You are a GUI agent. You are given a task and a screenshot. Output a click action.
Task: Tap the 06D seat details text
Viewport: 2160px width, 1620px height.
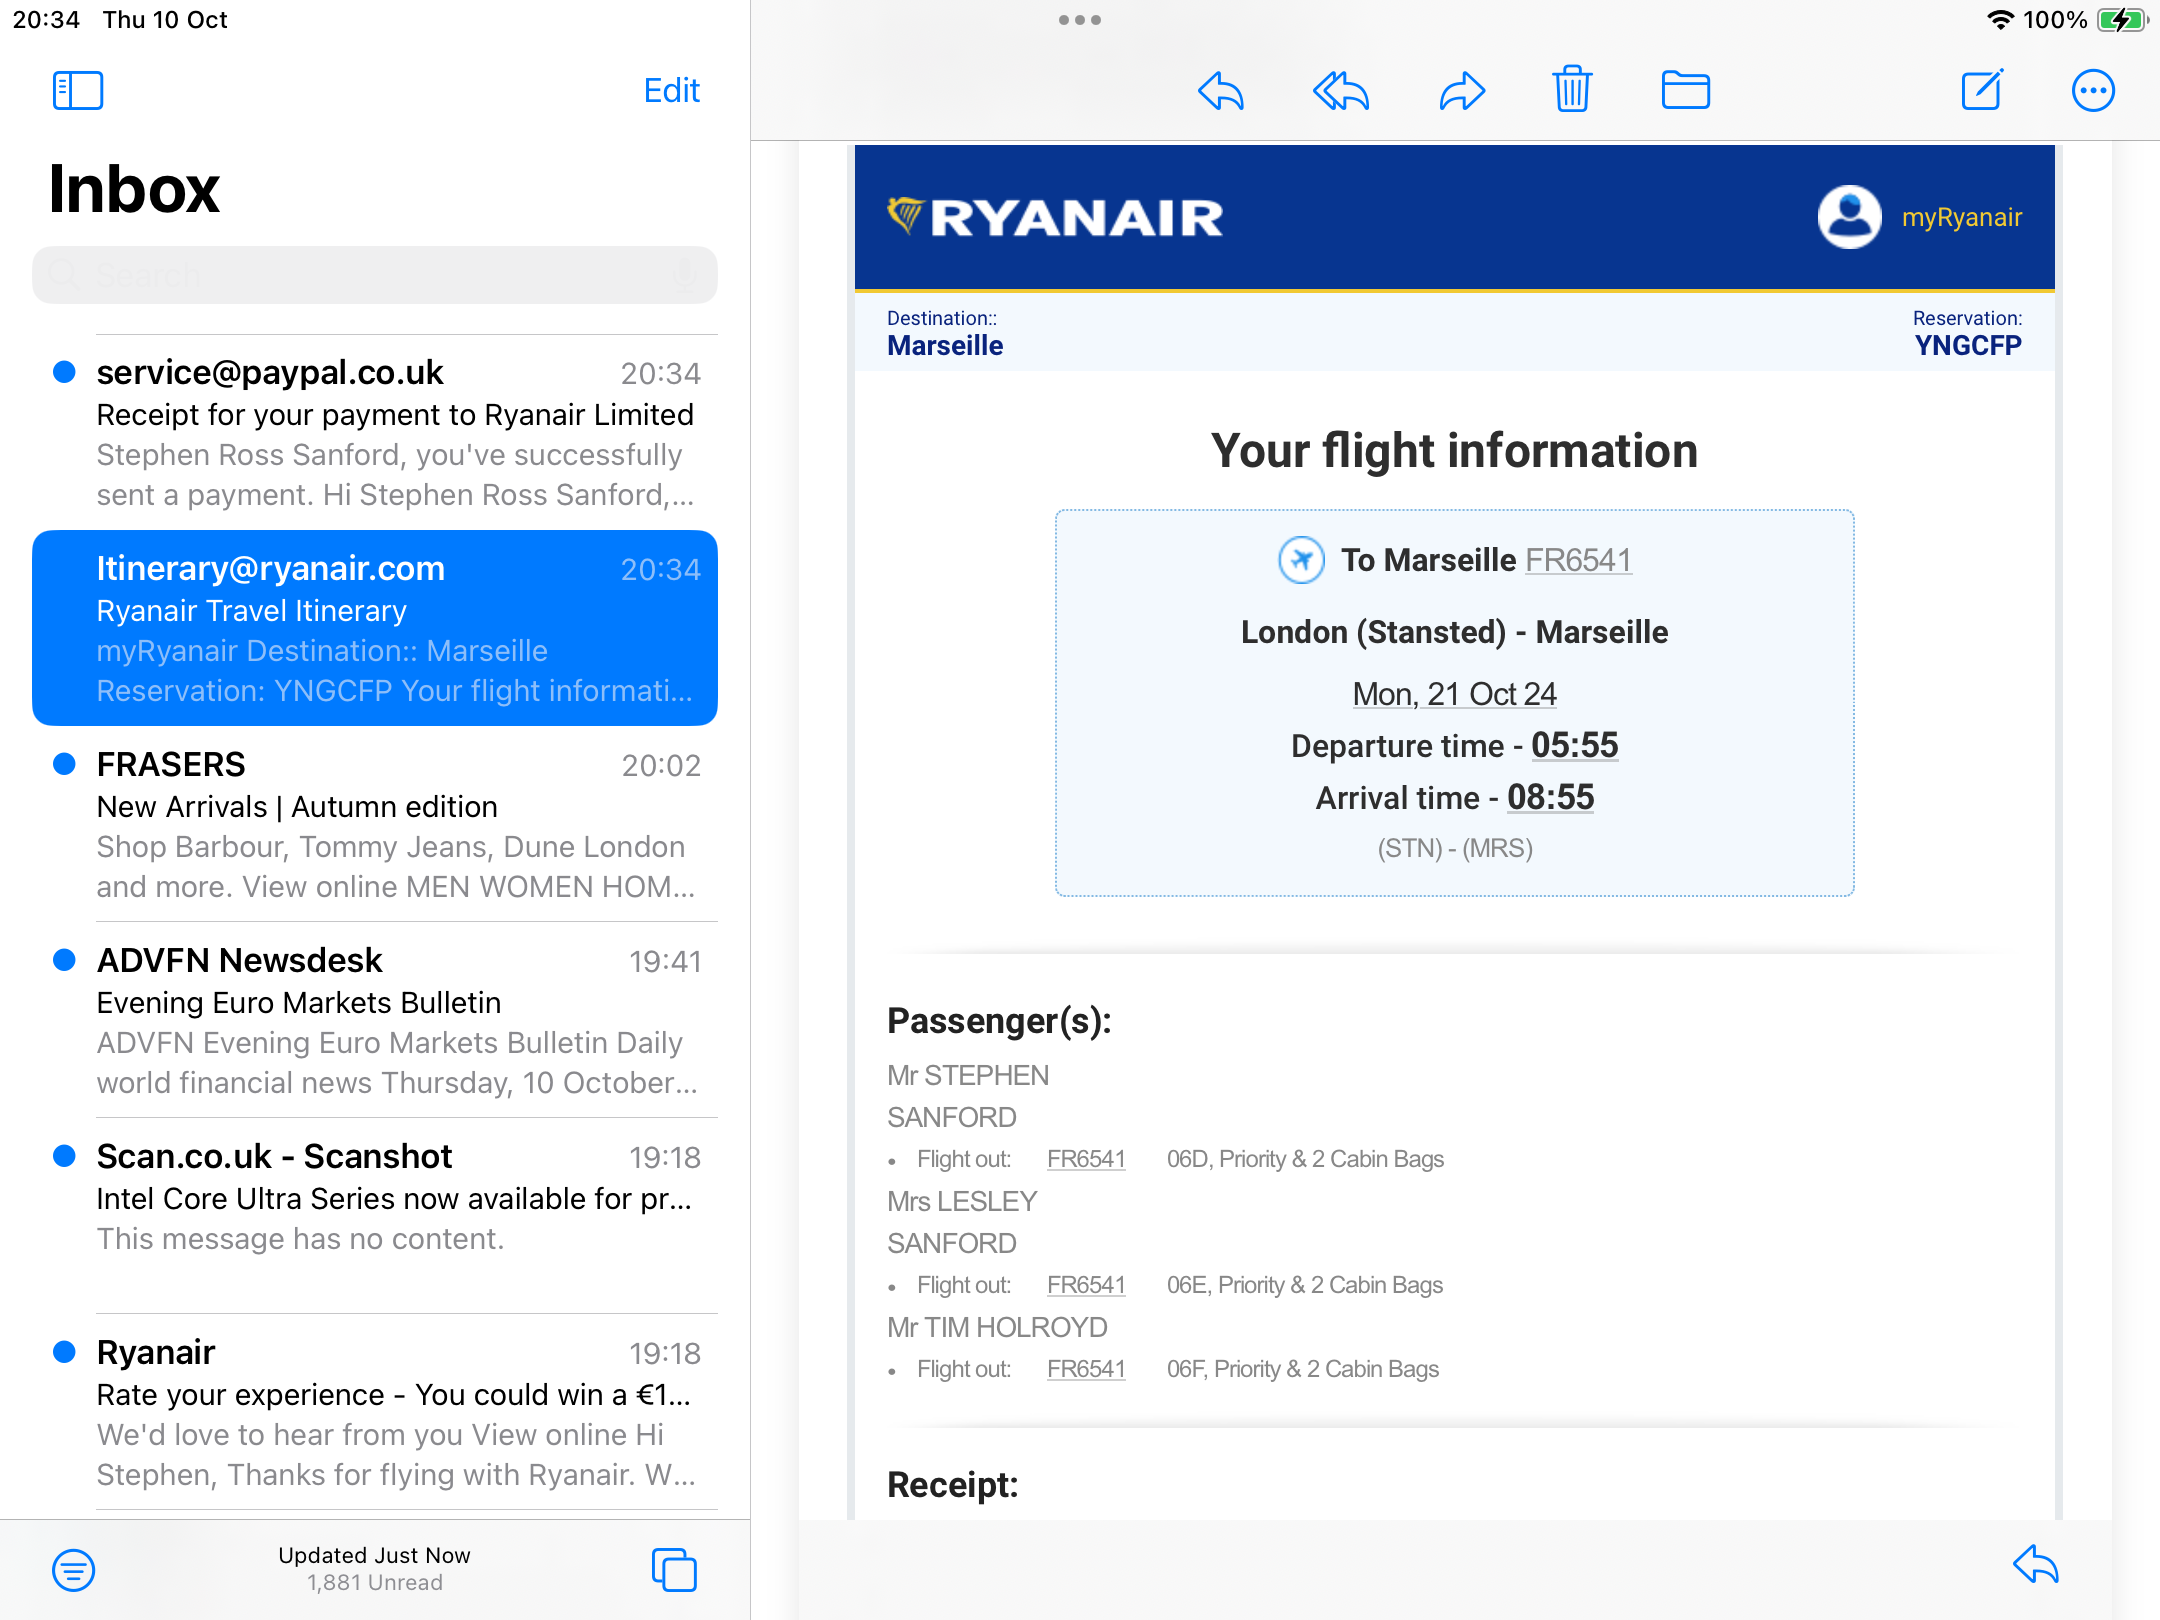[x=1305, y=1159]
